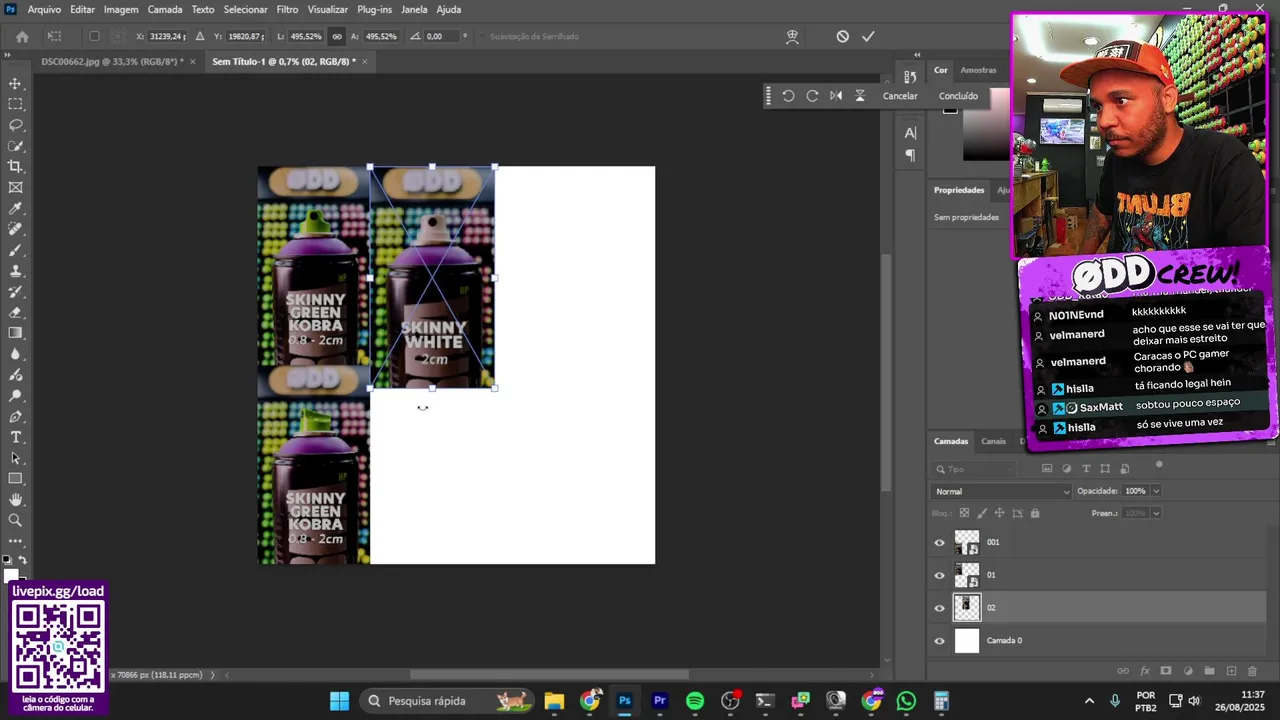
Task: Flip horizontally using floating bar icon
Action: tap(836, 96)
